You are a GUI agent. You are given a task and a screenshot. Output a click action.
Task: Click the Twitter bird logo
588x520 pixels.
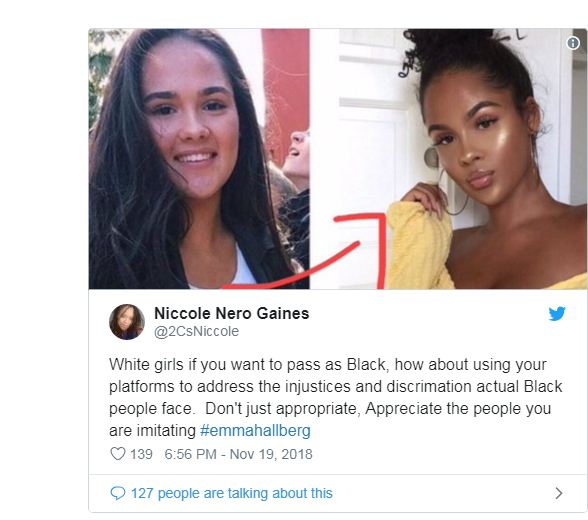(557, 314)
